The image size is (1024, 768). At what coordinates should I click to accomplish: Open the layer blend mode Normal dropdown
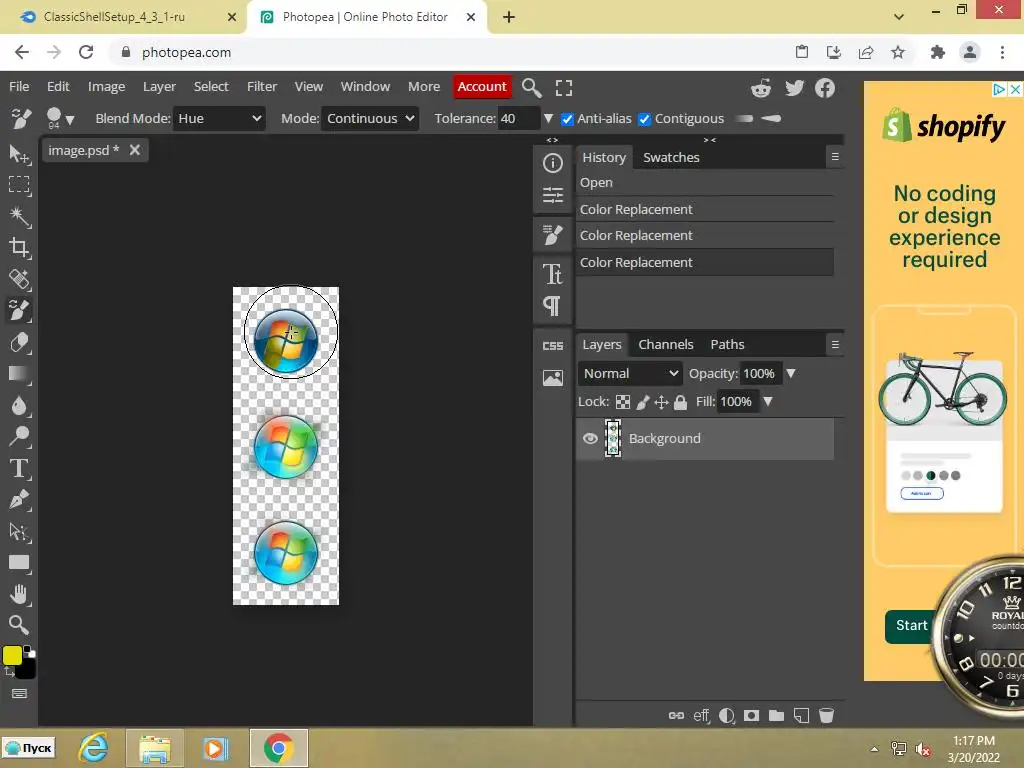(630, 374)
